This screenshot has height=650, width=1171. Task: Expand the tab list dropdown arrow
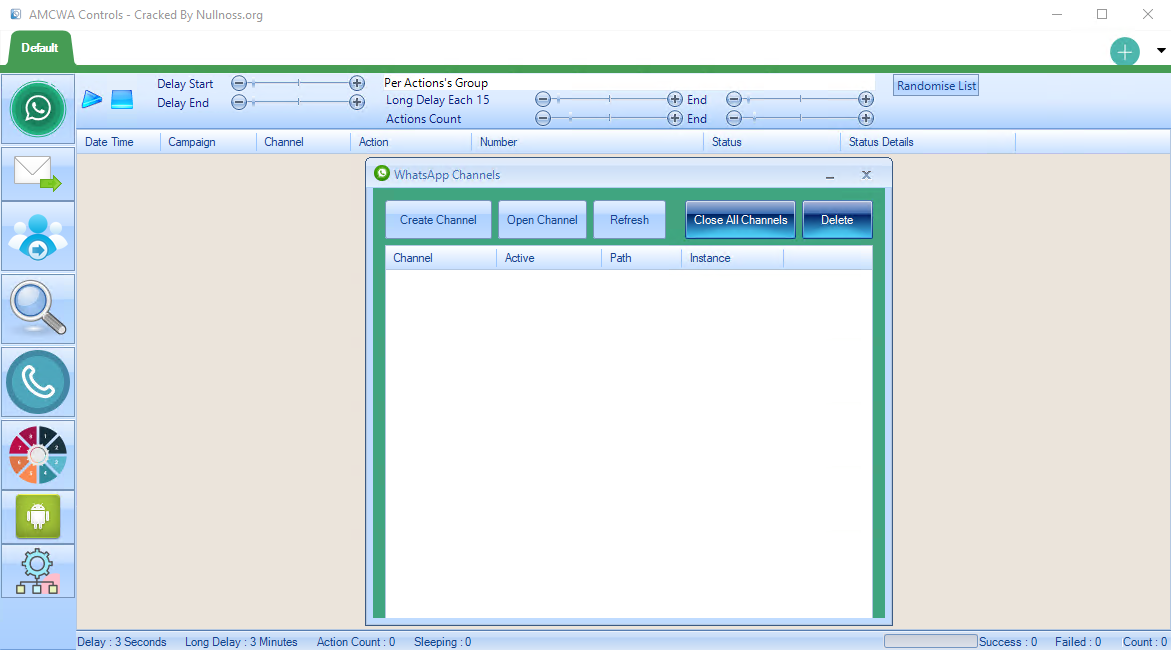click(1161, 51)
